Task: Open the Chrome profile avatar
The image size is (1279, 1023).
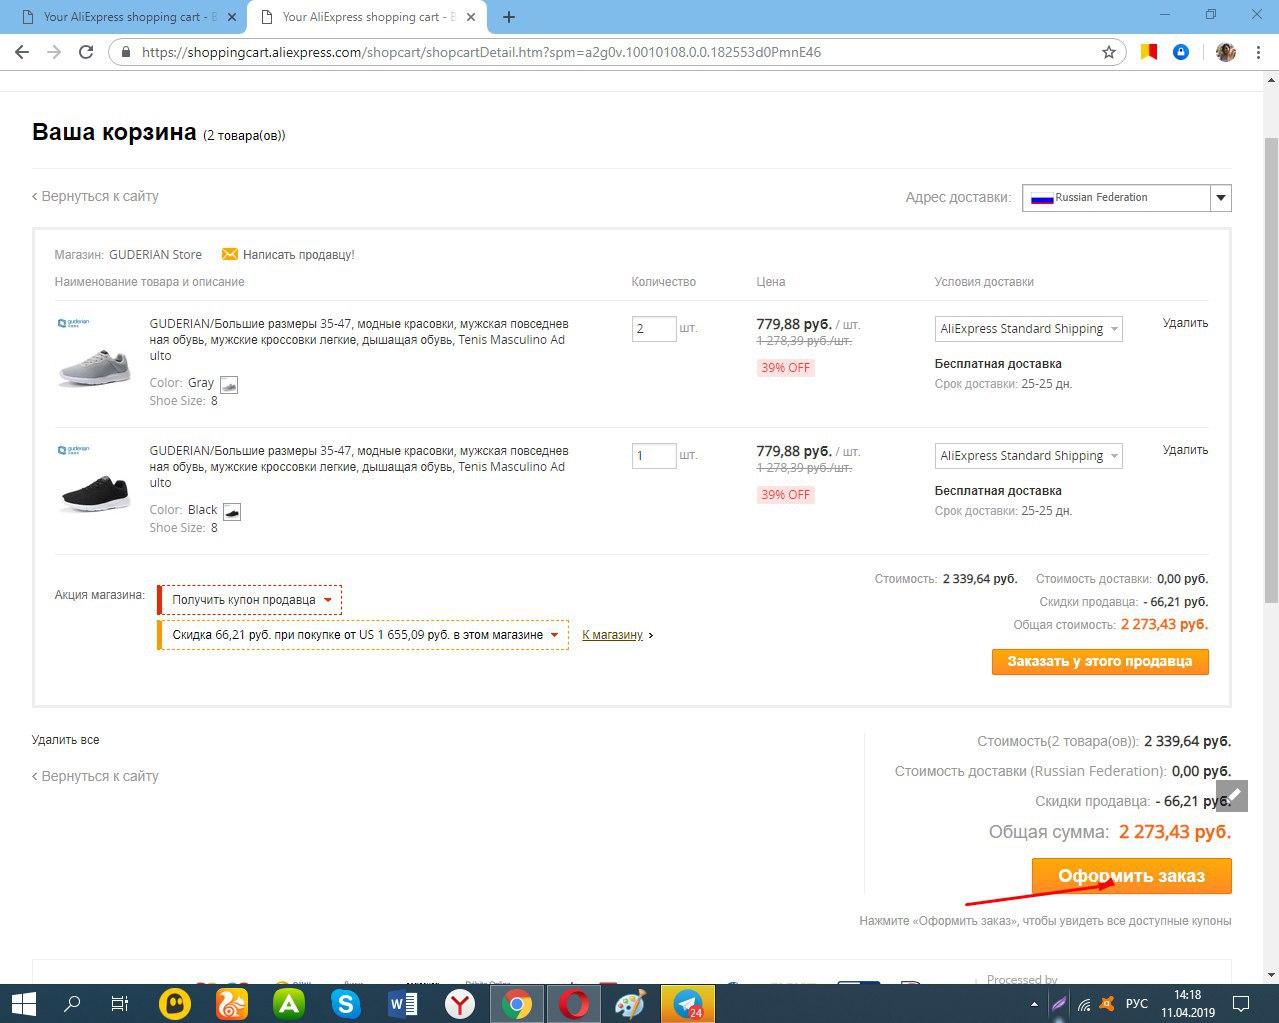Action: point(1226,52)
